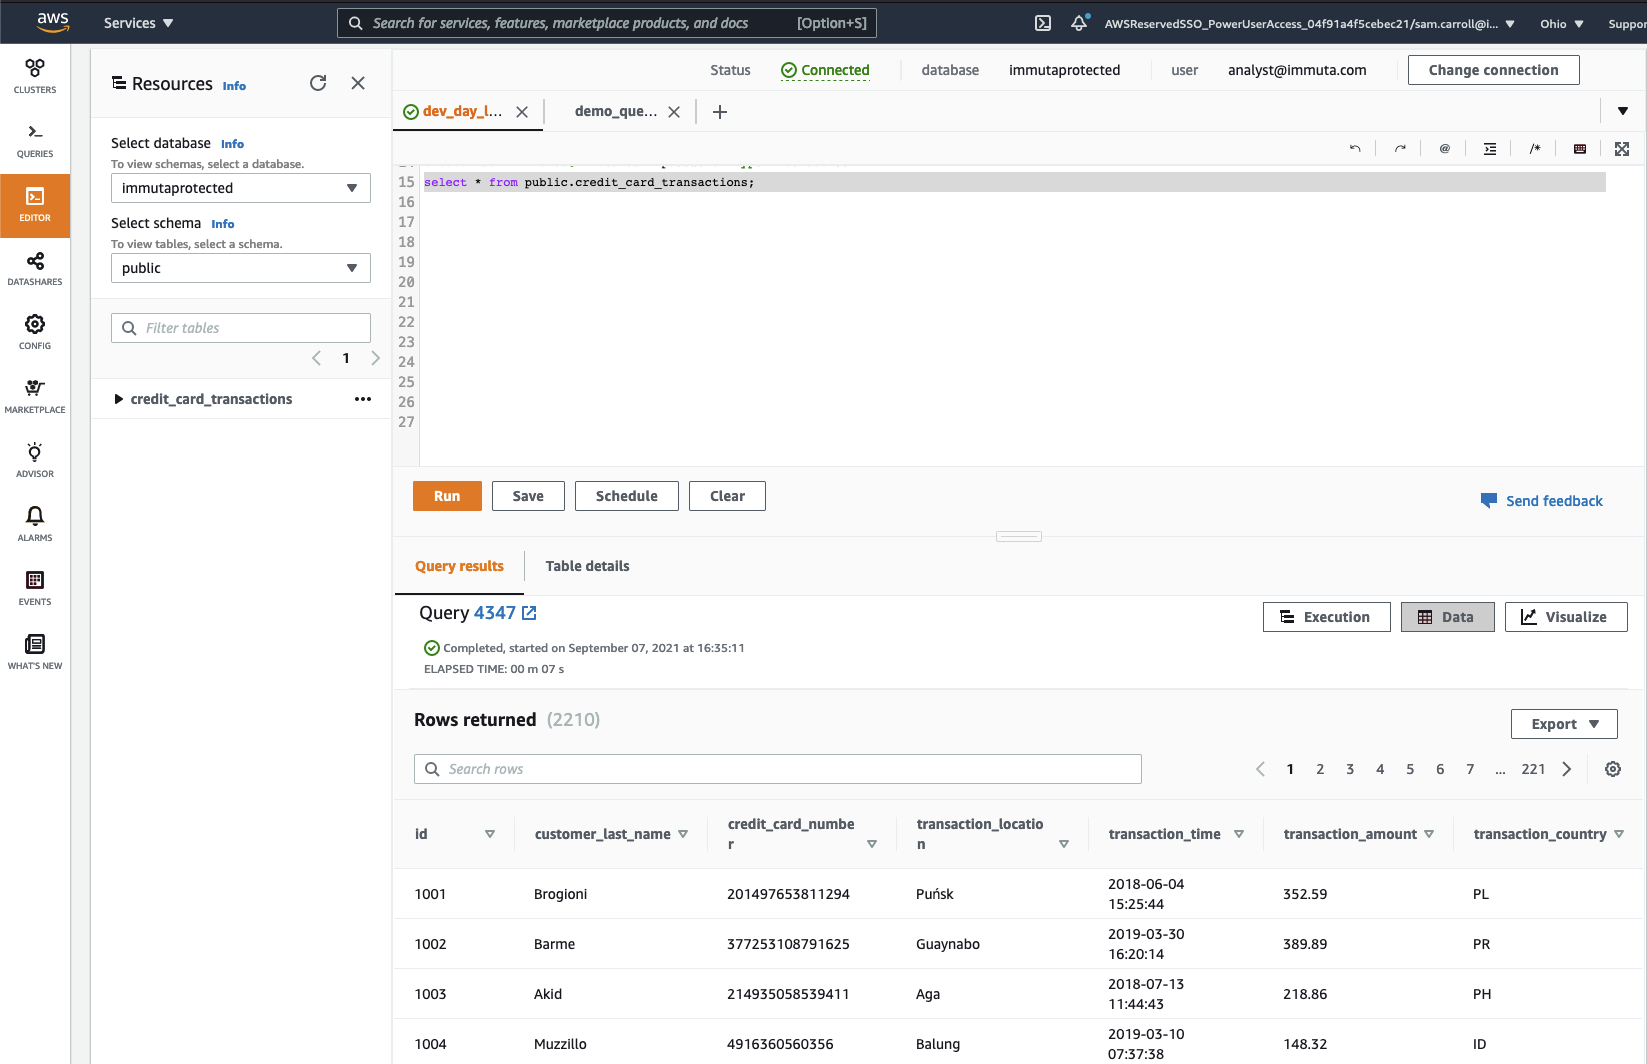Open the Query 4347 link
Image resolution: width=1647 pixels, height=1064 pixels.
pos(495,613)
